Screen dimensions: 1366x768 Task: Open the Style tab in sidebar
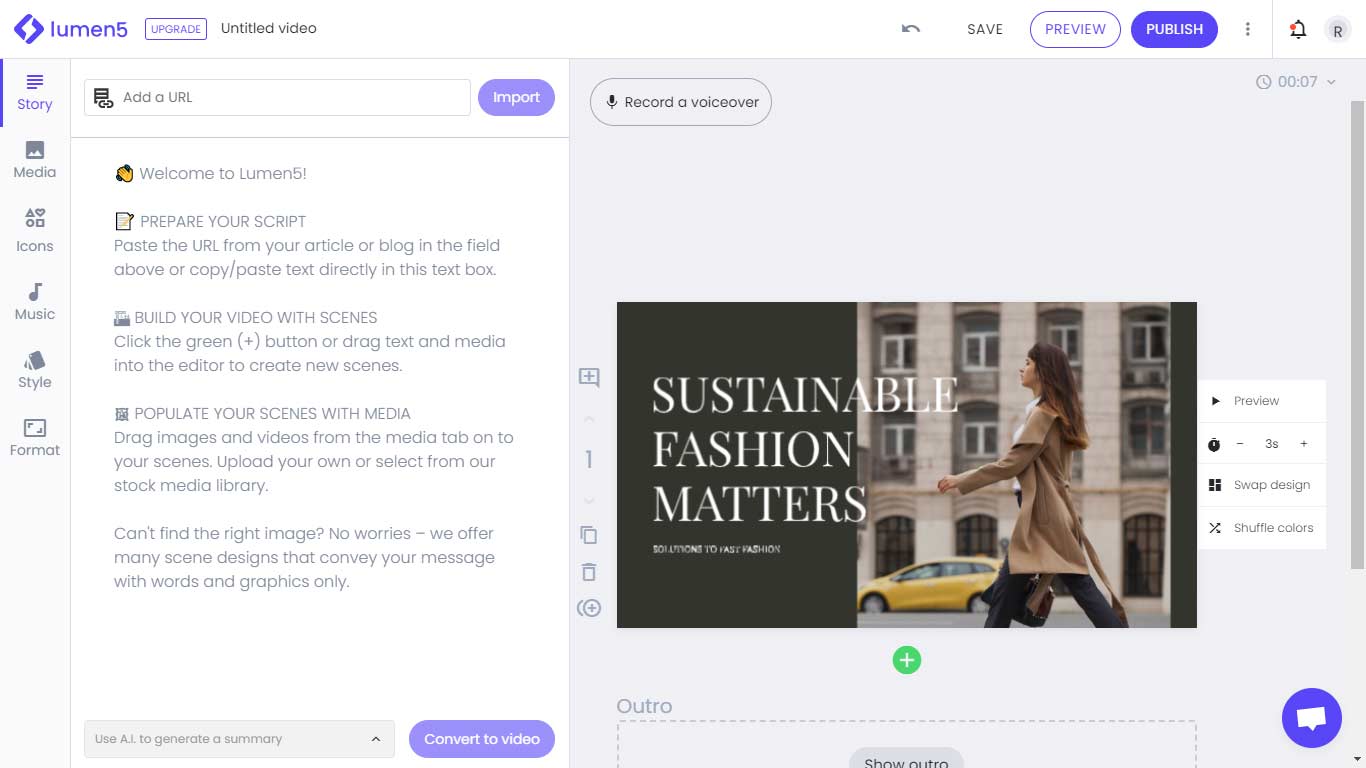[35, 370]
